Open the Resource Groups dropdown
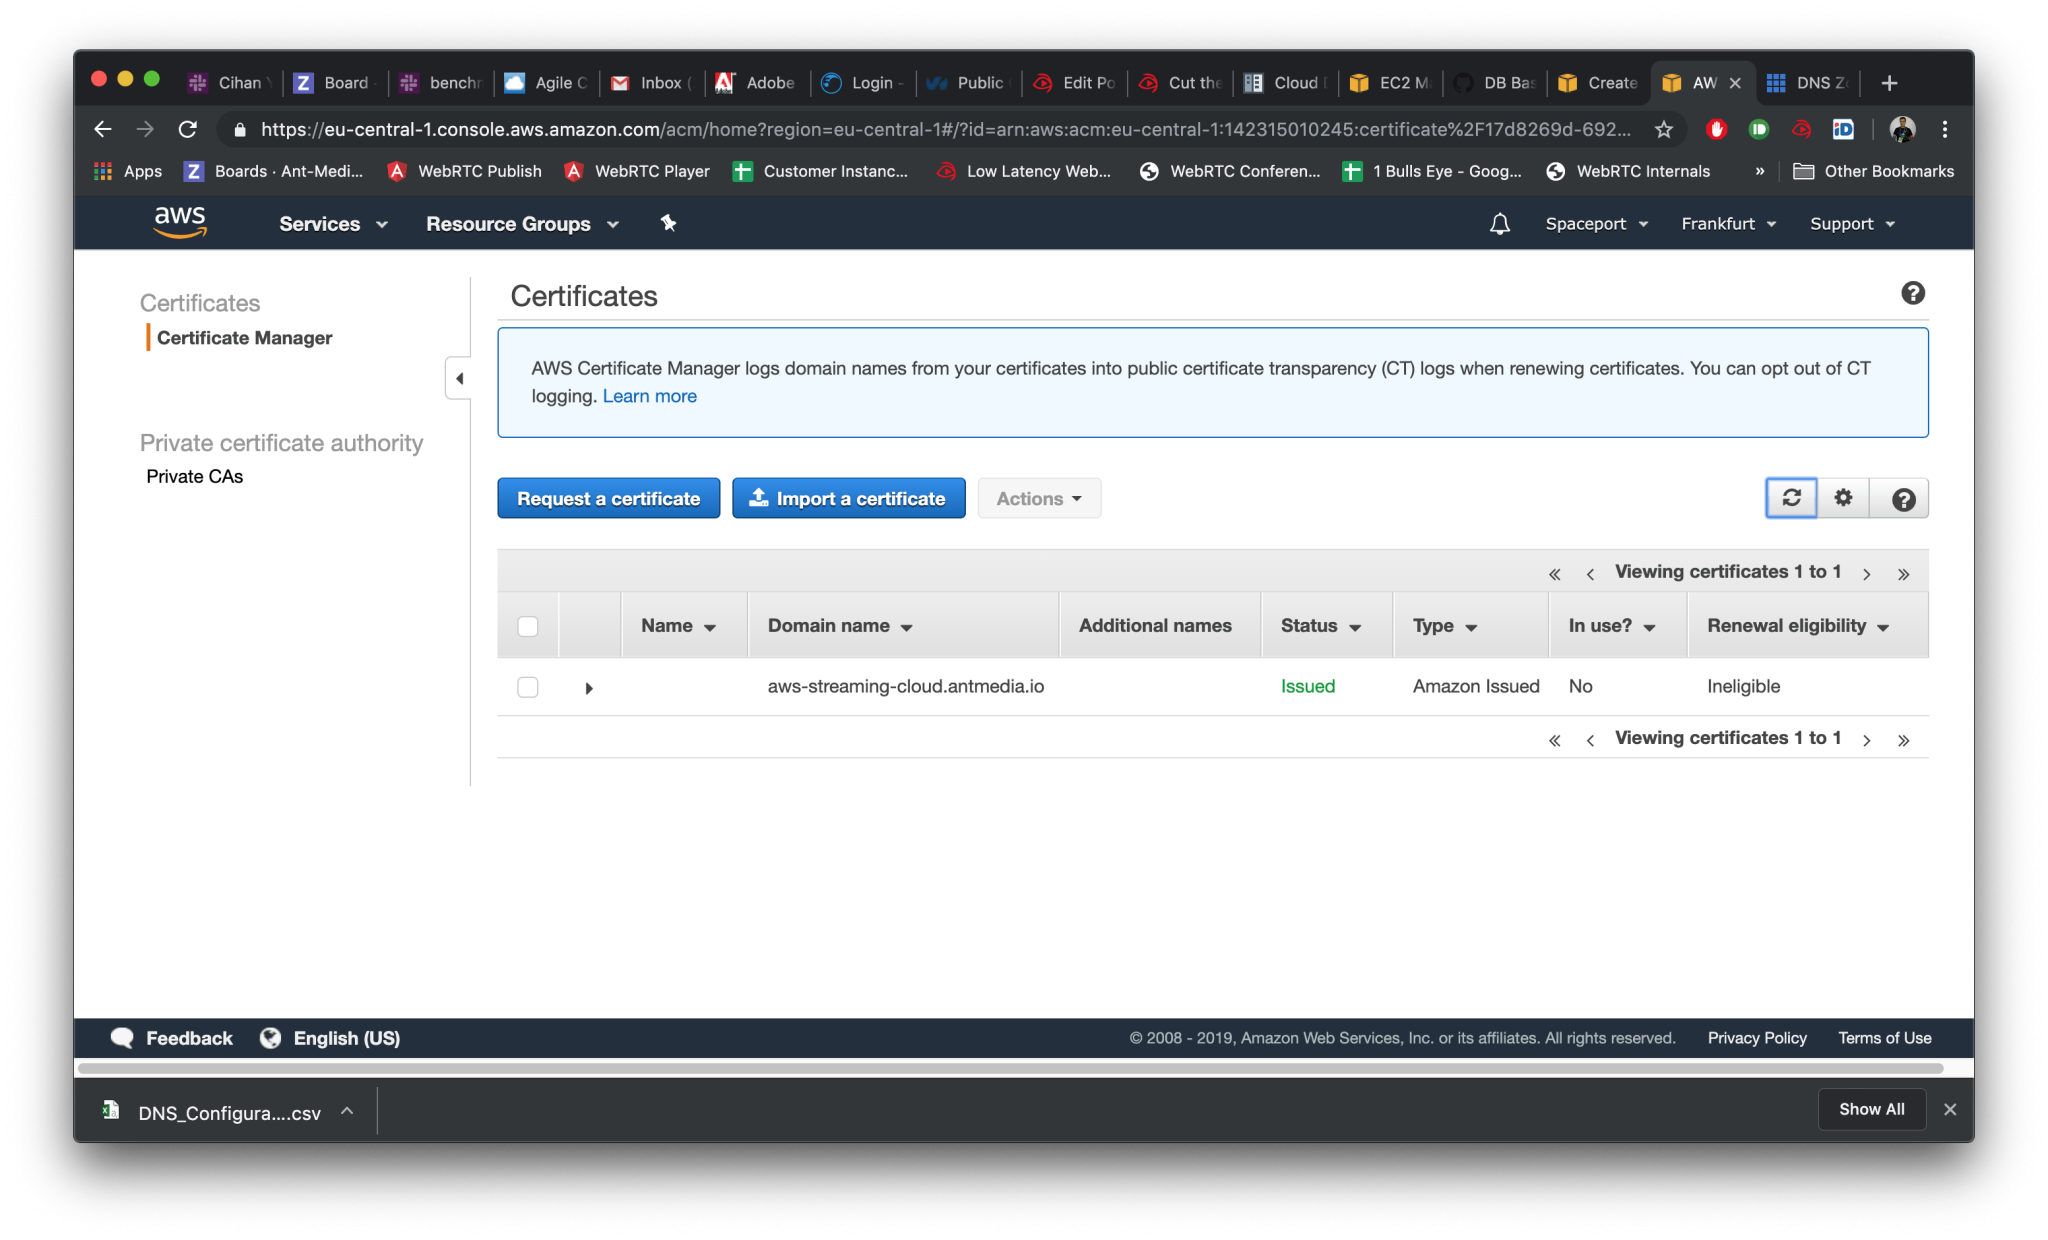The height and width of the screenshot is (1240, 2048). 523,224
